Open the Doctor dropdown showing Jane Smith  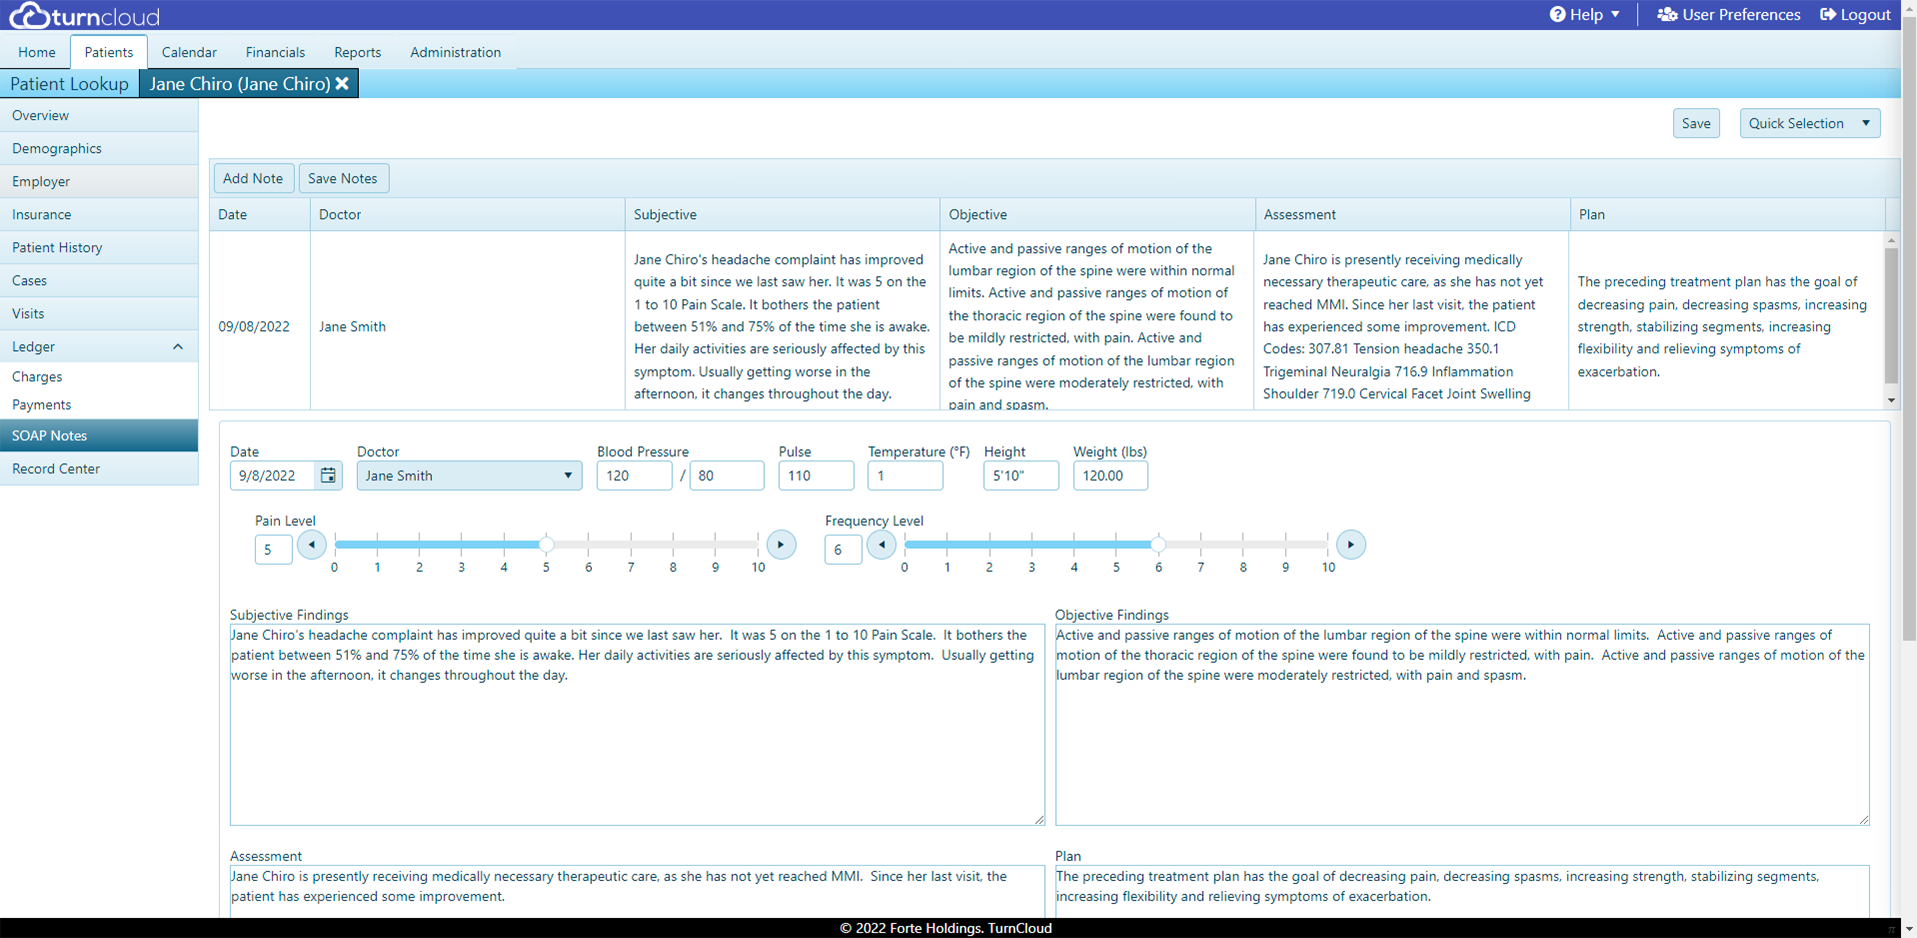[469, 476]
